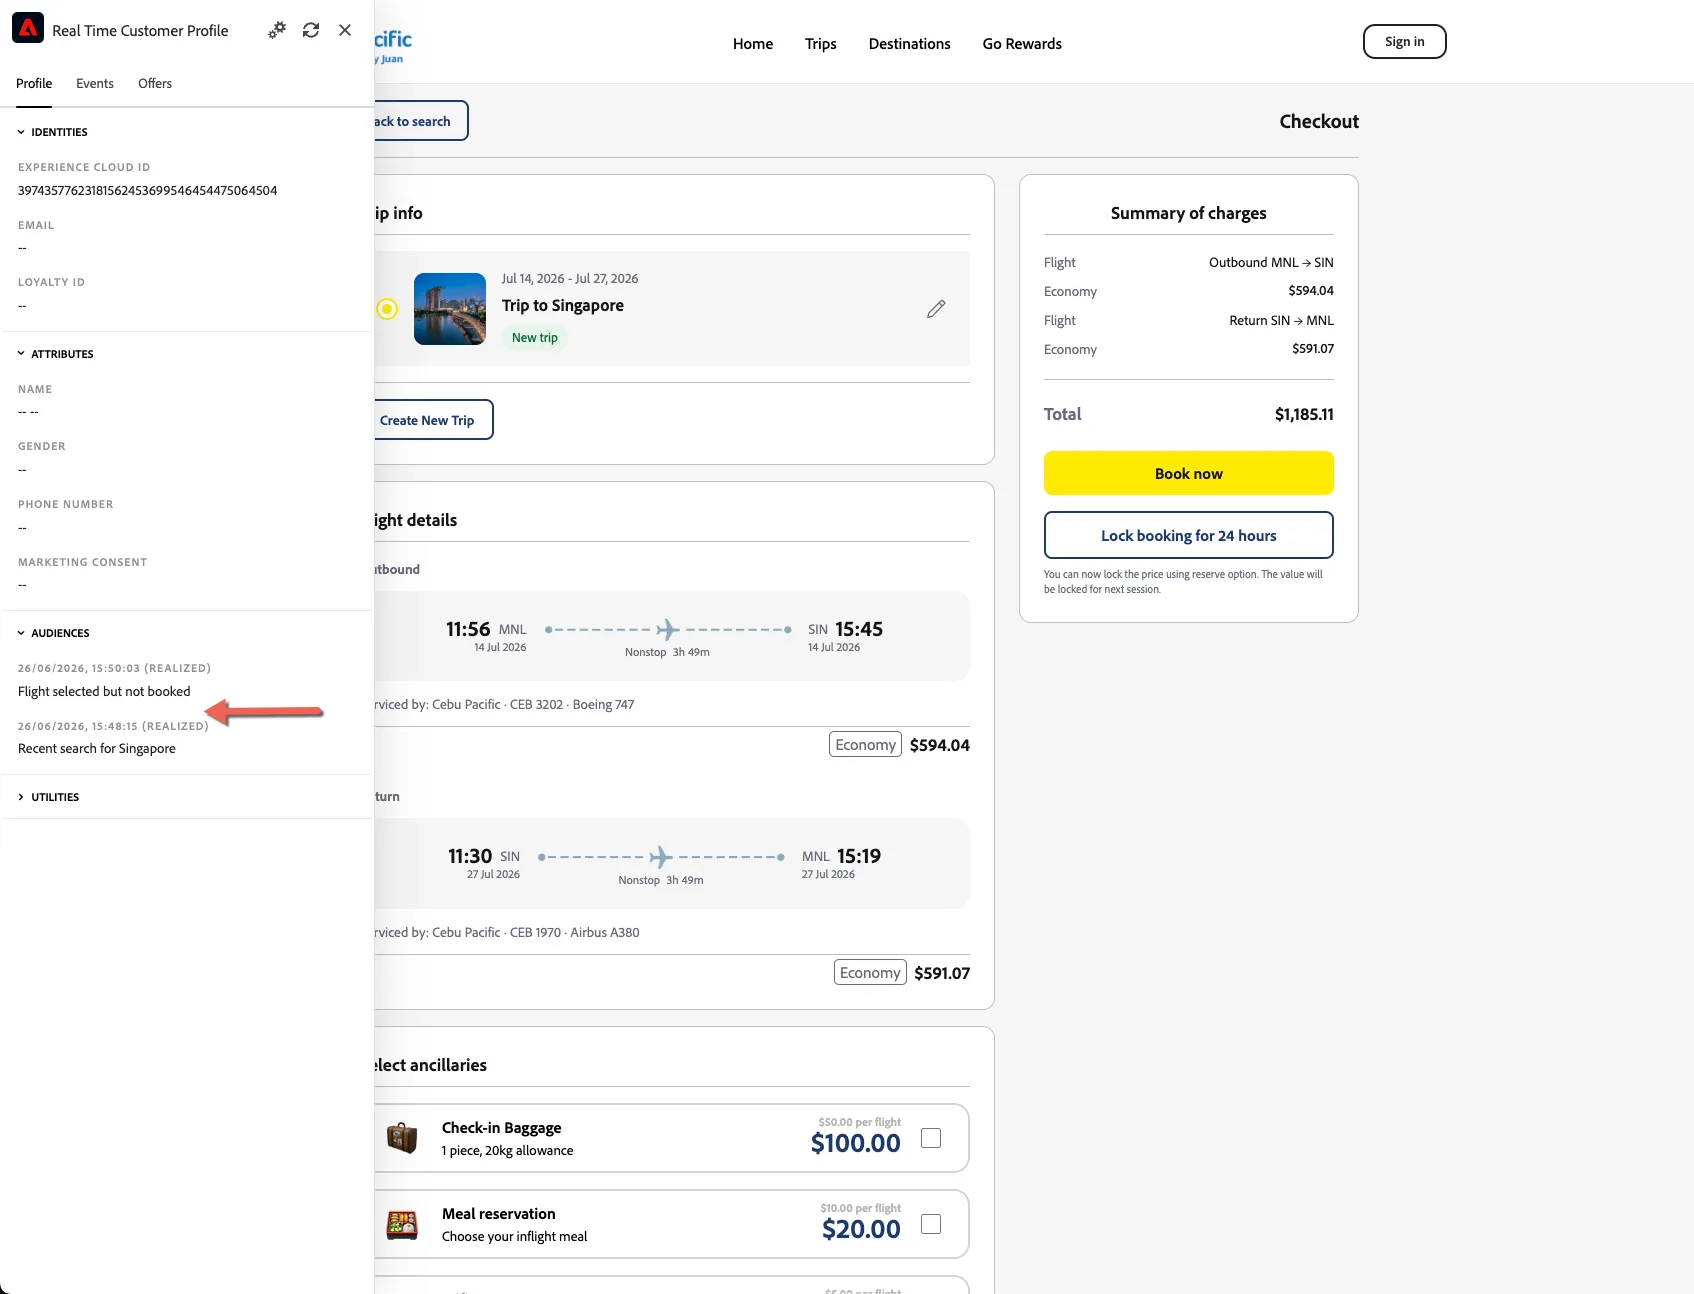Screen dimensions: 1694x1294
Task: Click the New trip tag
Action: [x=535, y=338]
